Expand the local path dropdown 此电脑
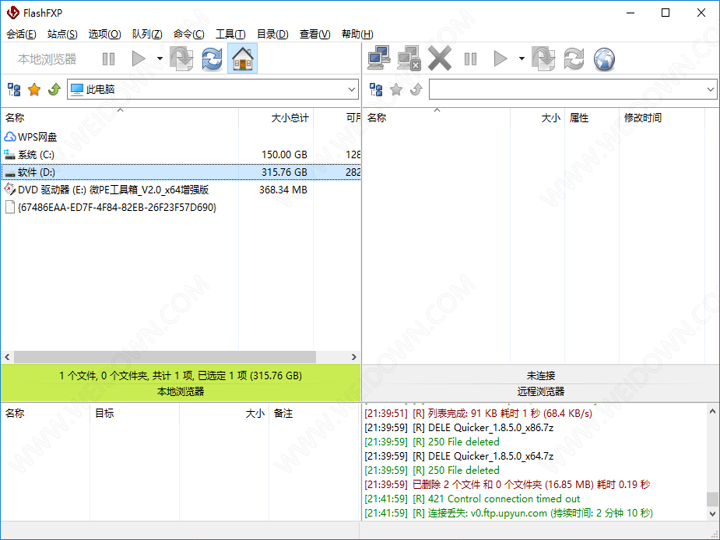Image resolution: width=720 pixels, height=540 pixels. [x=352, y=90]
